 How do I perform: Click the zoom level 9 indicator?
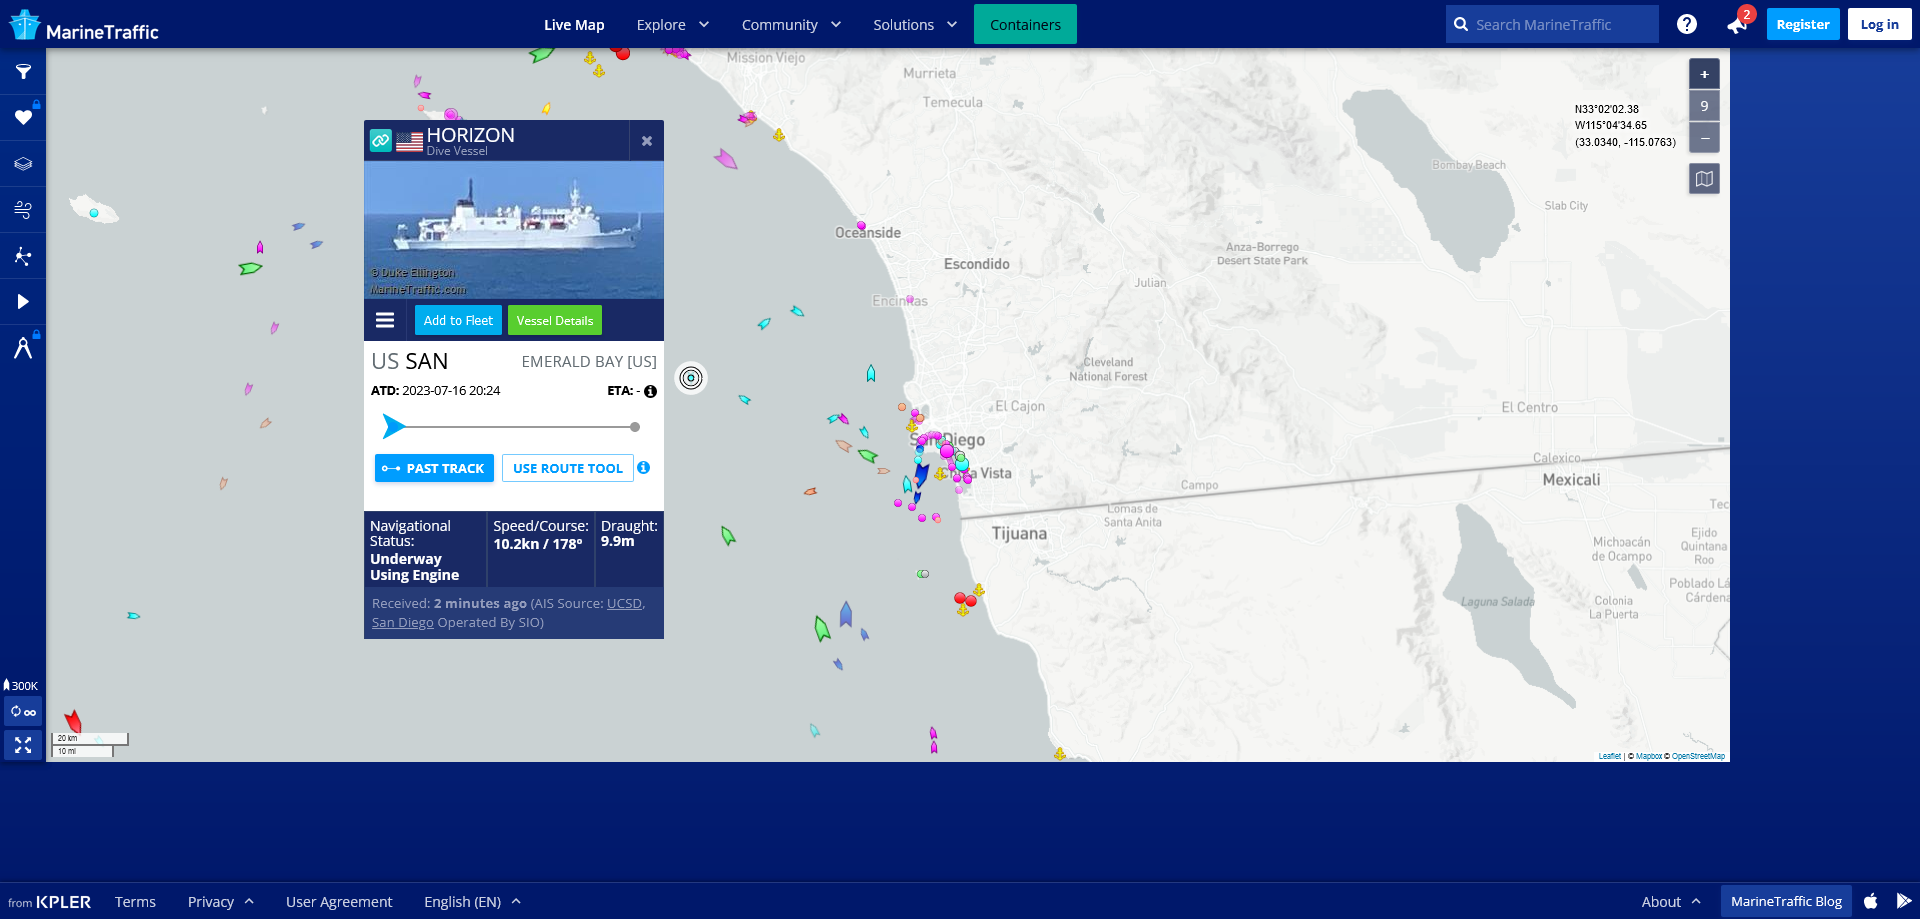[x=1704, y=106]
